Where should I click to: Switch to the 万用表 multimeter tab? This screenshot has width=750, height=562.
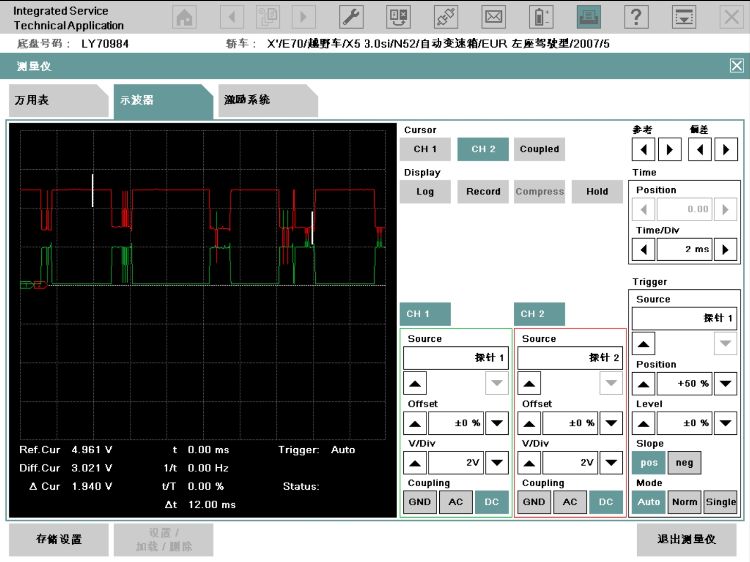pos(58,100)
